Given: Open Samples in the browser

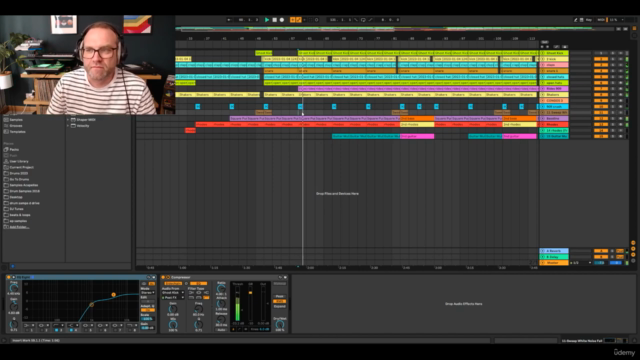Looking at the screenshot, I should point(16,120).
